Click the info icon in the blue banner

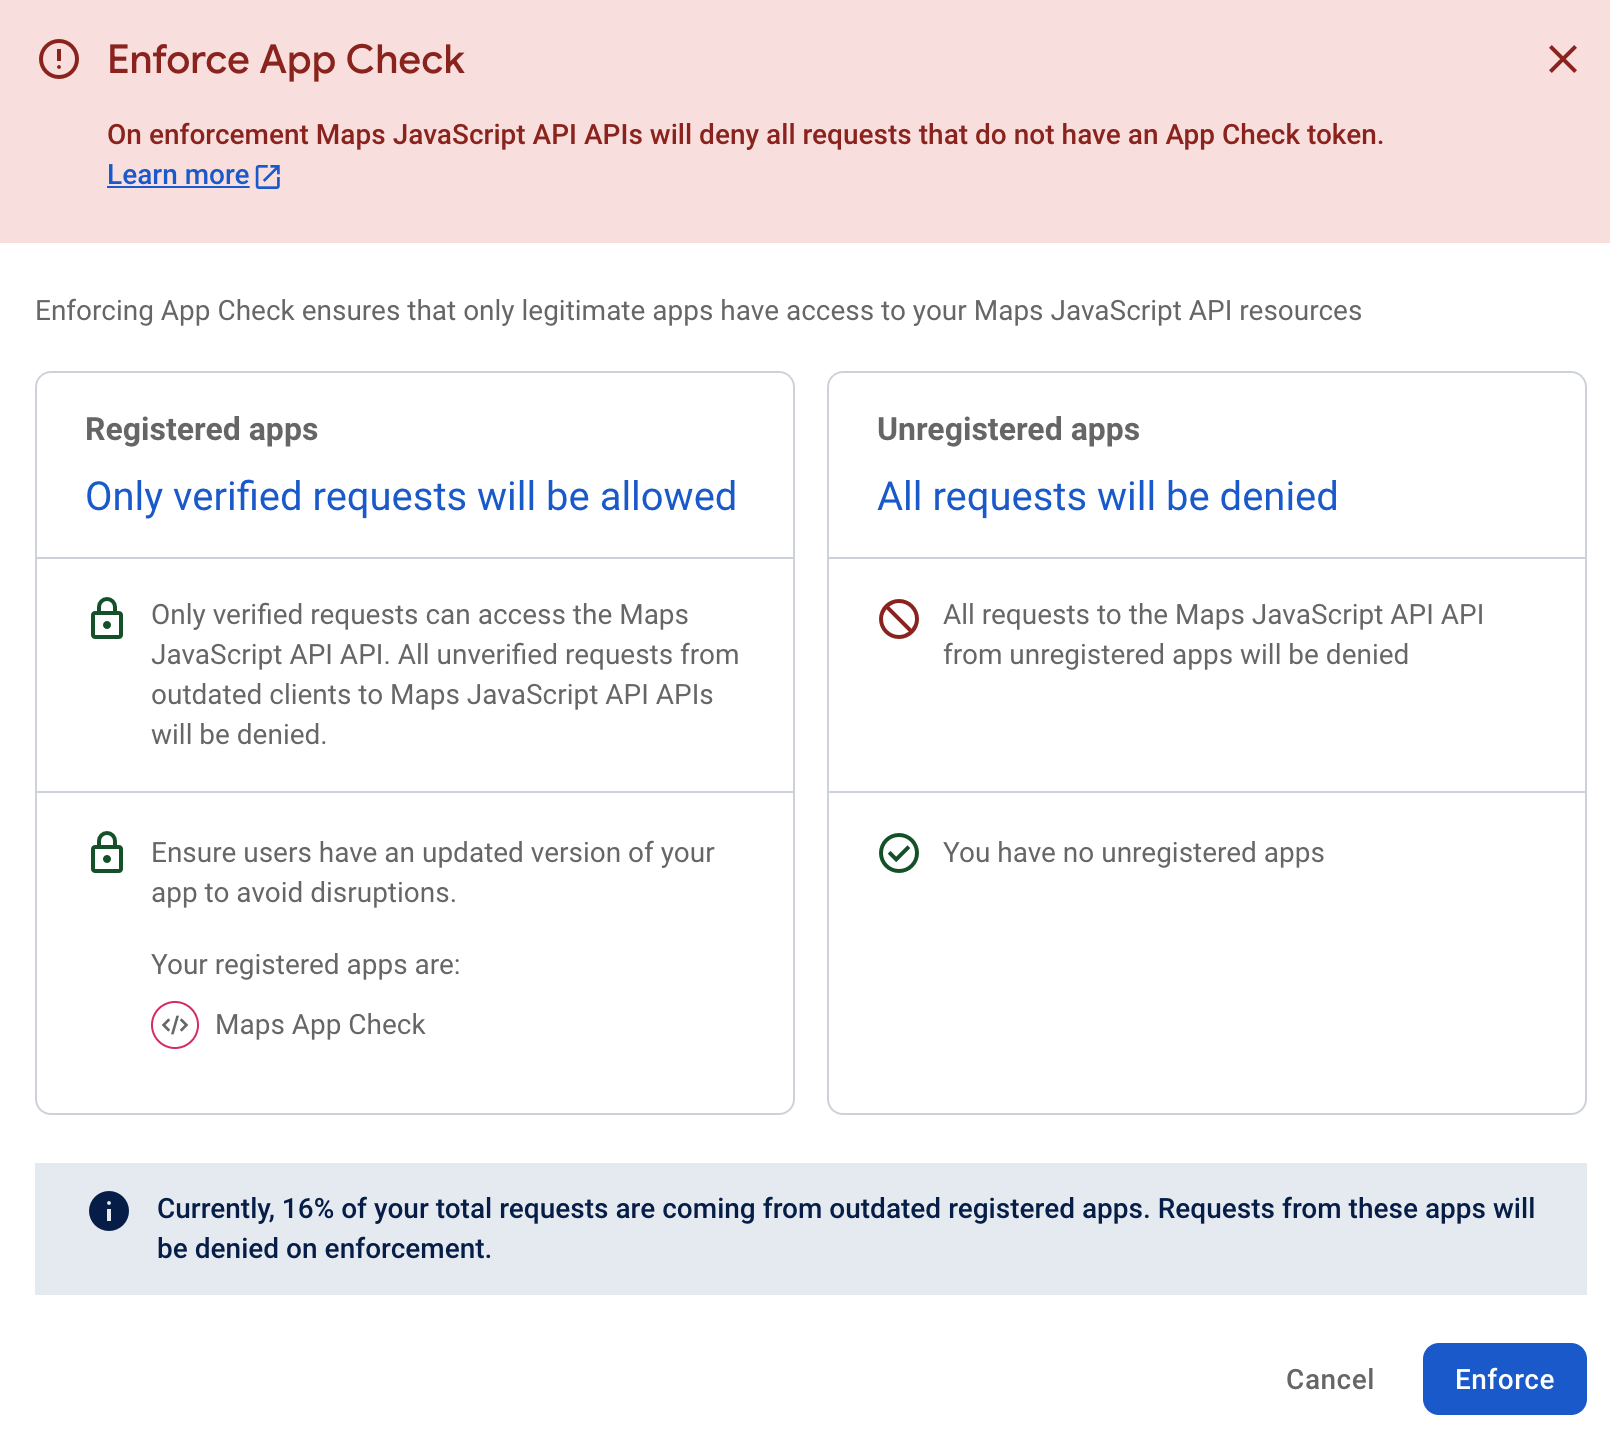coord(108,1211)
